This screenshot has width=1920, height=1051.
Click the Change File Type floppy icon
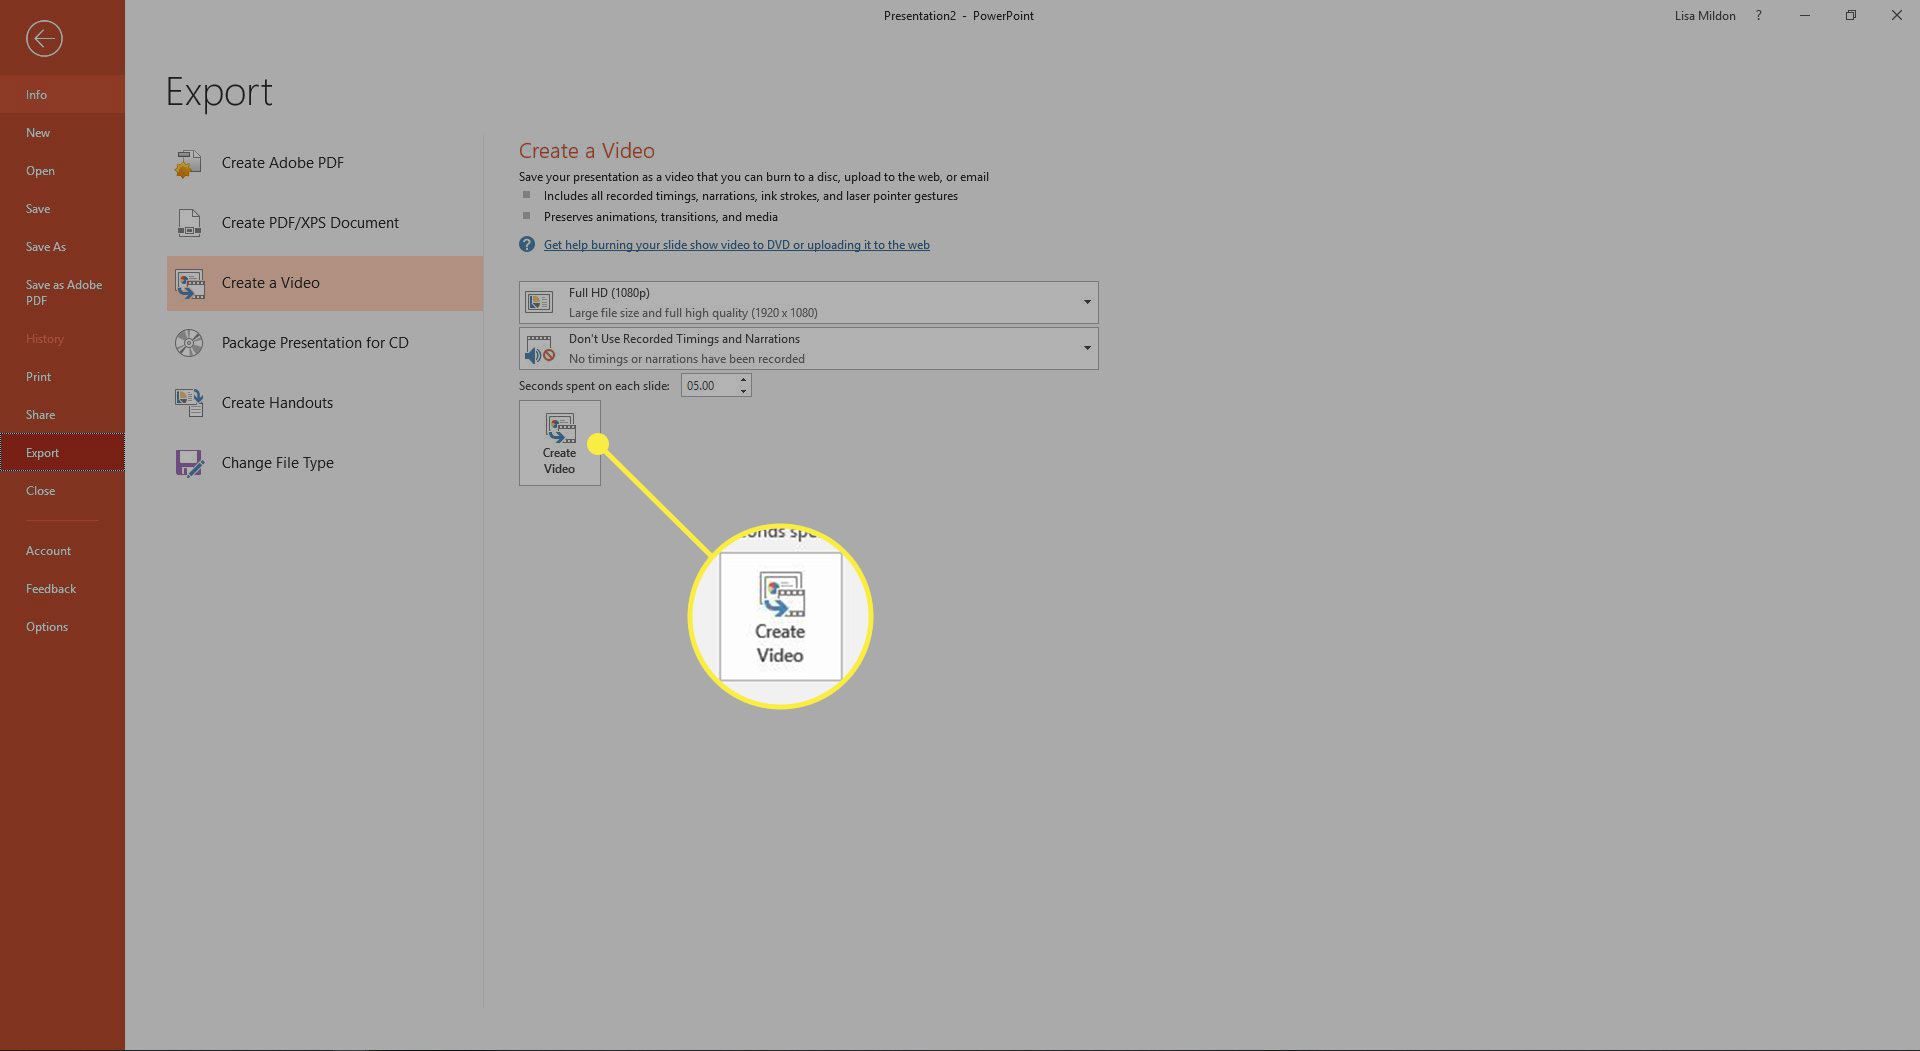tap(188, 463)
